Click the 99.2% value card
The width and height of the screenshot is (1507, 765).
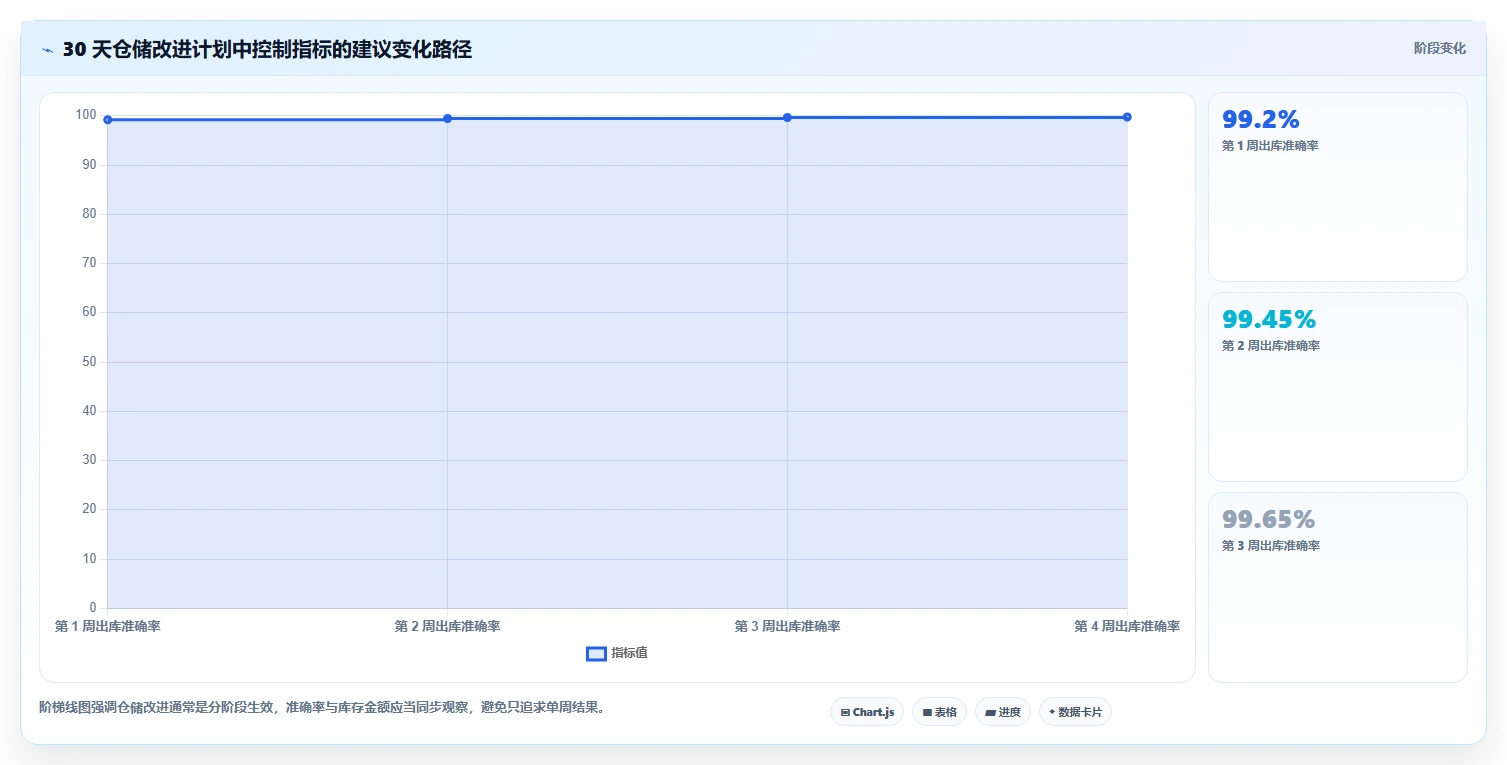[x=1338, y=187]
